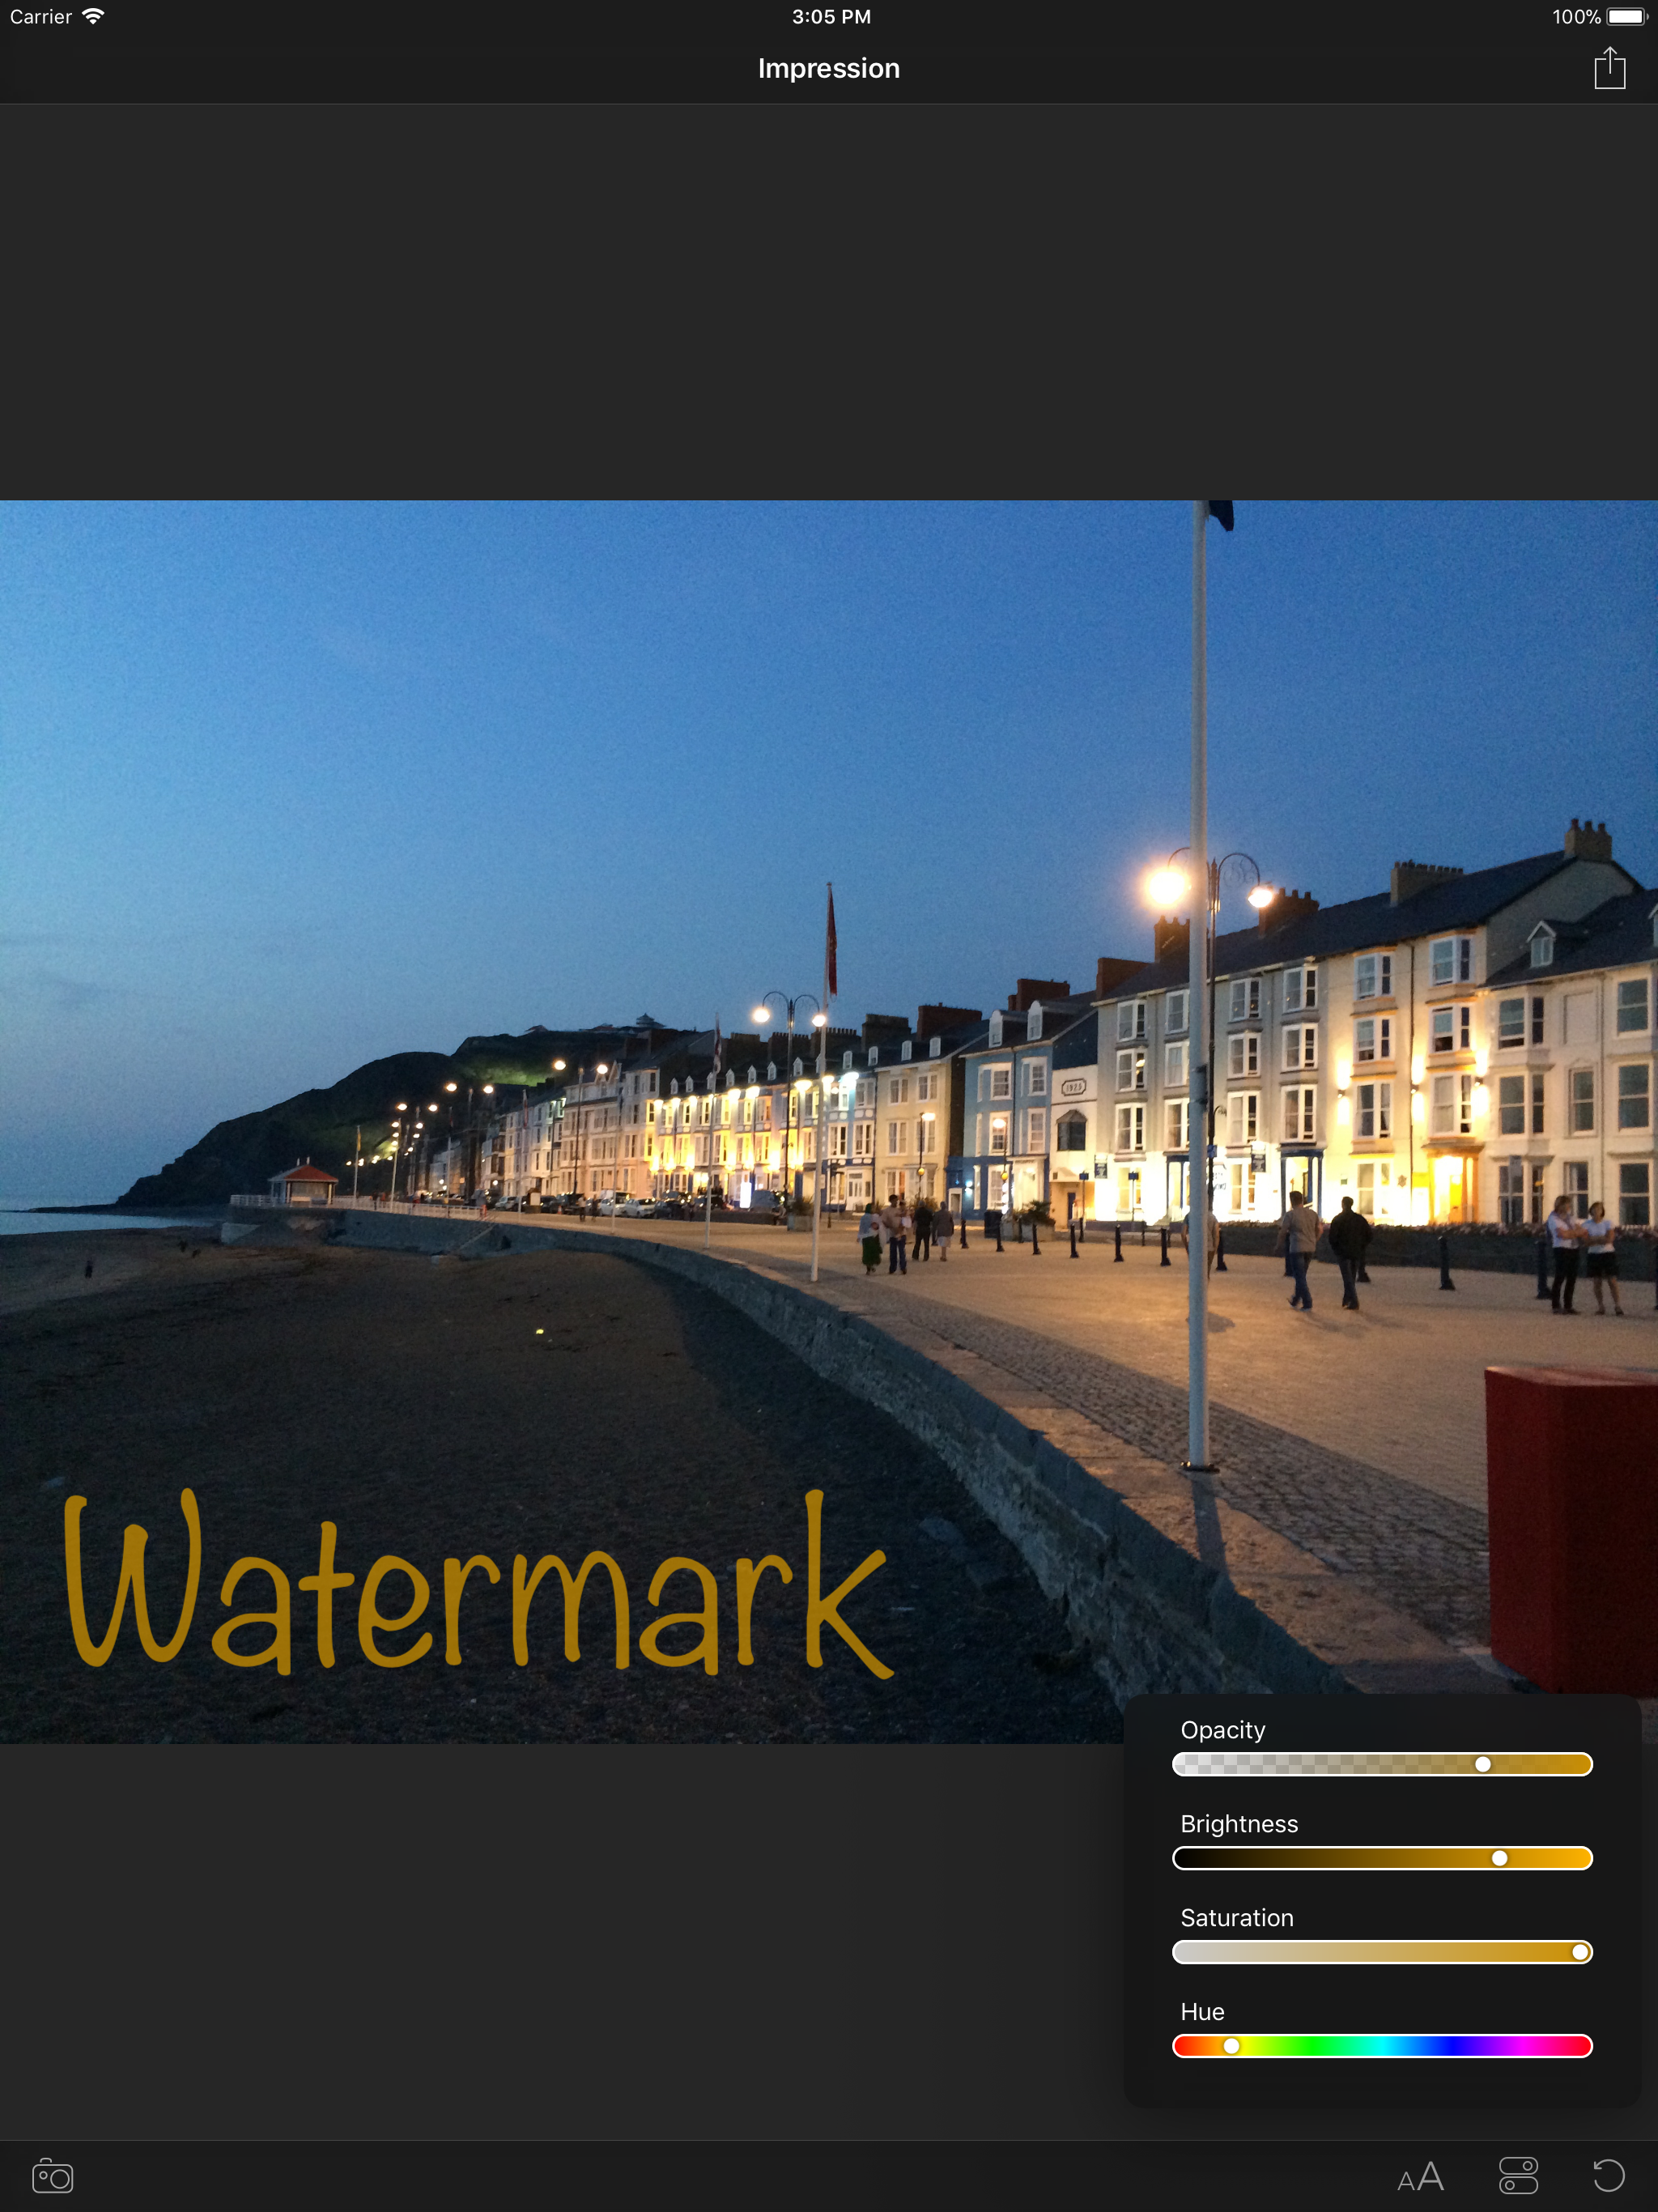Viewport: 1658px width, 2212px height.
Task: Open the AA font settings icon
Action: coord(1420,2176)
